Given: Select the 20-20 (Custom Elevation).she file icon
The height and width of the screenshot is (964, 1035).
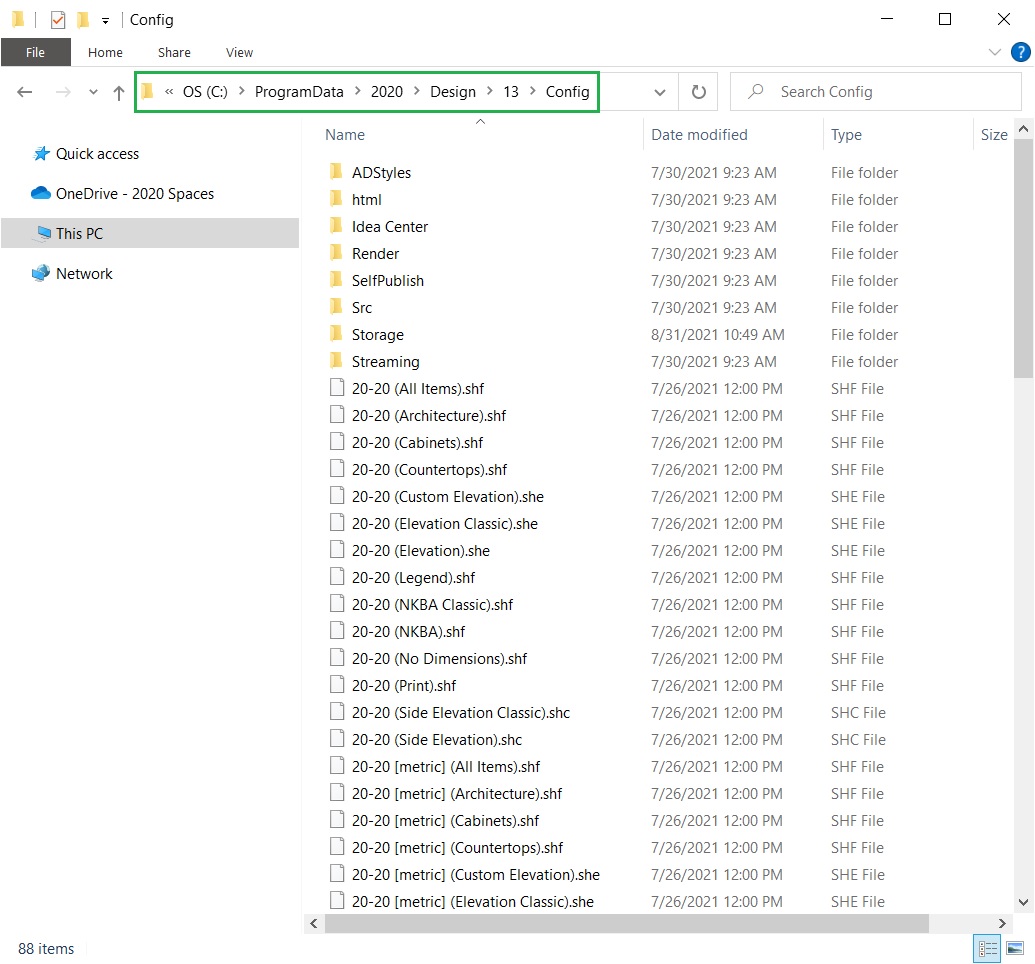Looking at the screenshot, I should [337, 497].
